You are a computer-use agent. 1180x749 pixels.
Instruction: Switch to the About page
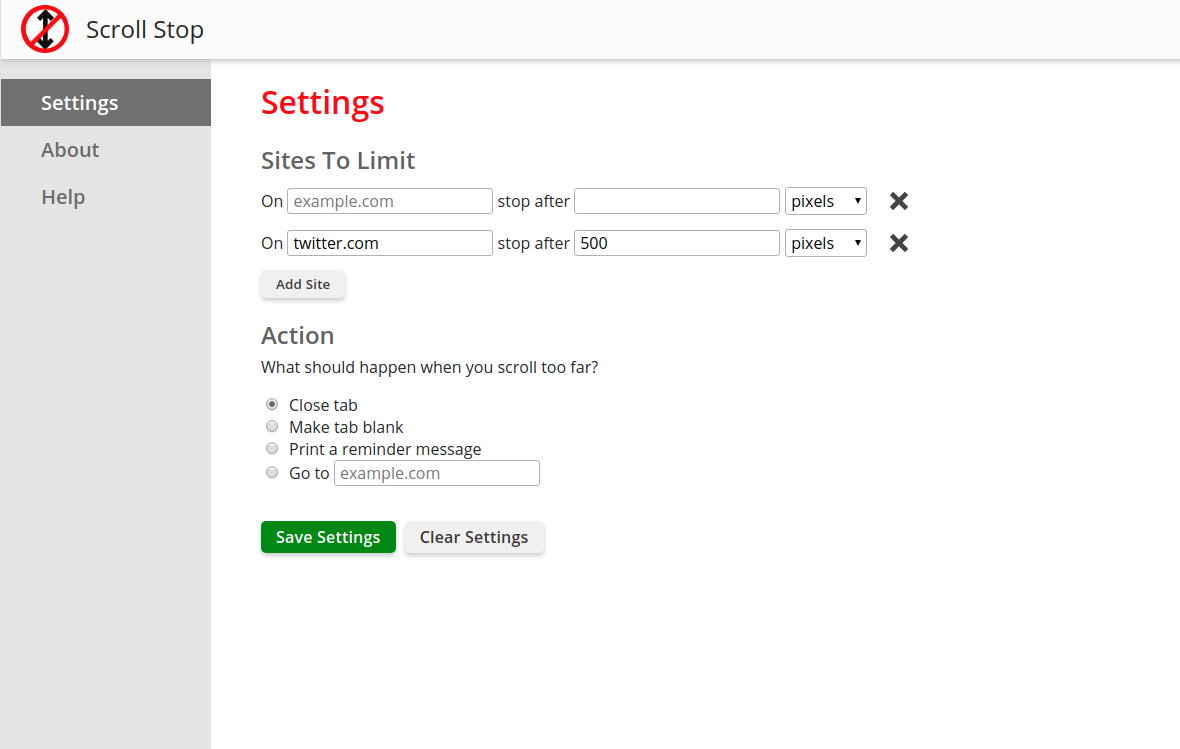tap(70, 150)
